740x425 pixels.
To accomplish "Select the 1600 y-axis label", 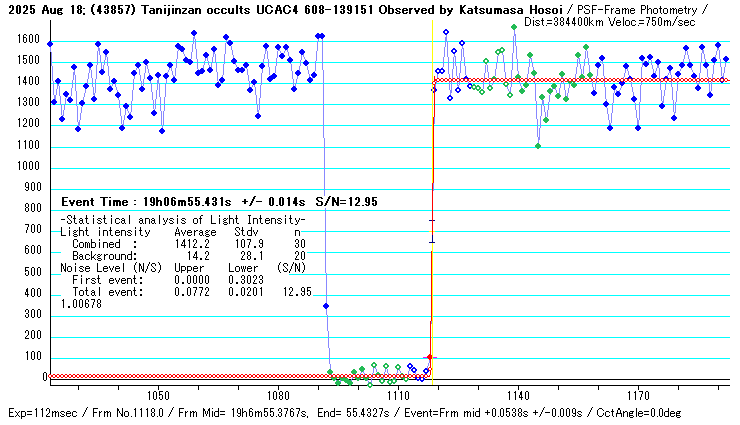I will pyautogui.click(x=27, y=40).
